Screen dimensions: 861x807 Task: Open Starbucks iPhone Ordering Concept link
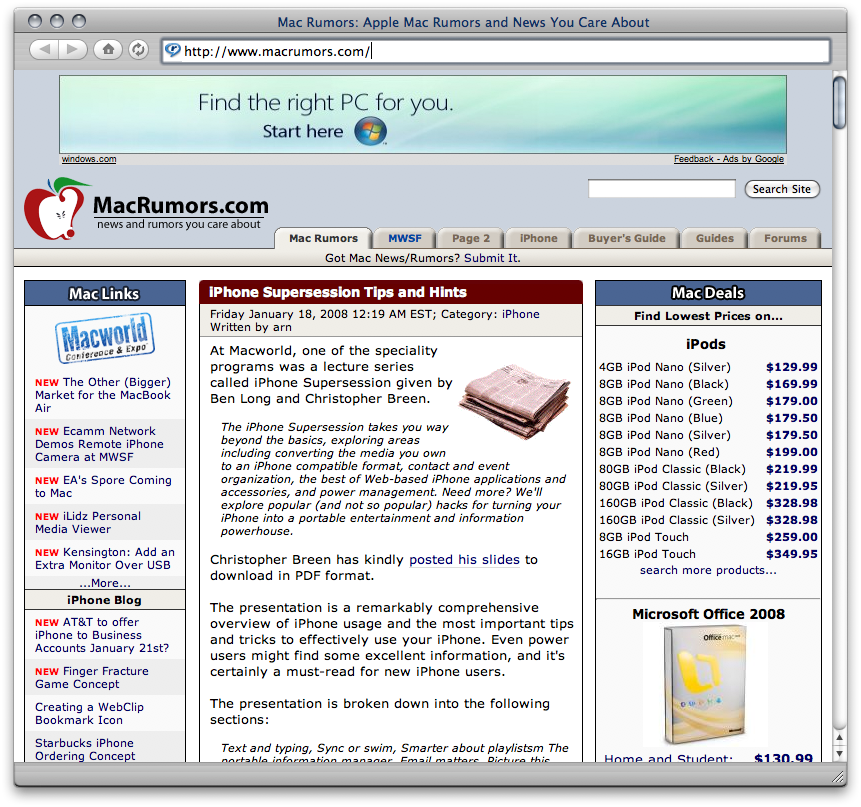pyautogui.click(x=85, y=749)
